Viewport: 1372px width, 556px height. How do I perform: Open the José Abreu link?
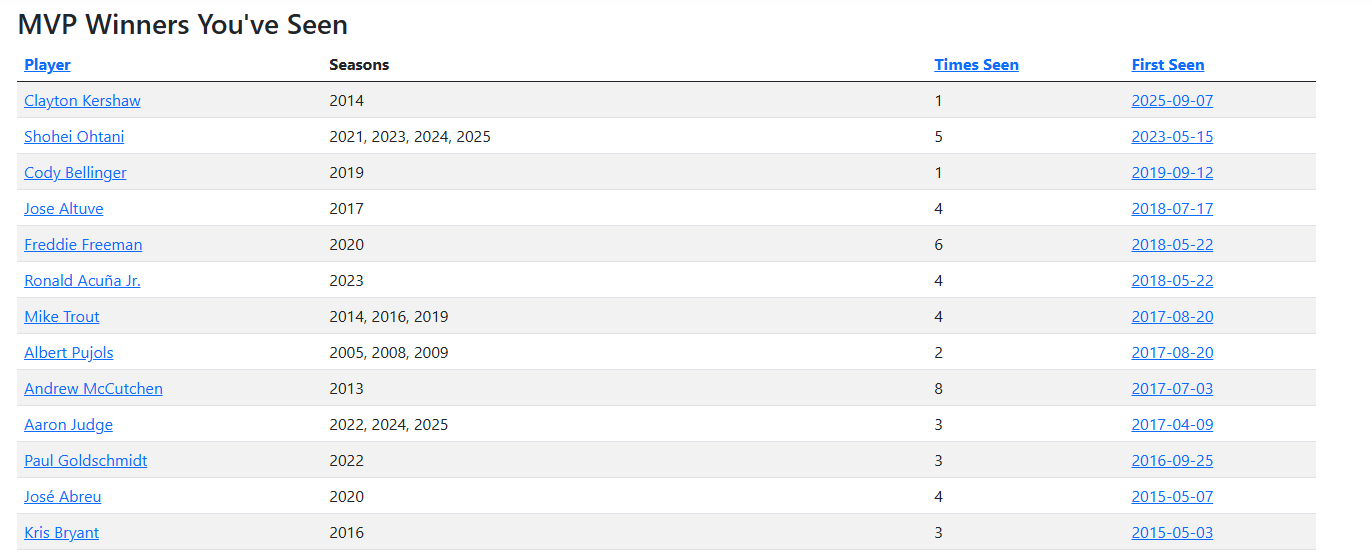(x=63, y=497)
